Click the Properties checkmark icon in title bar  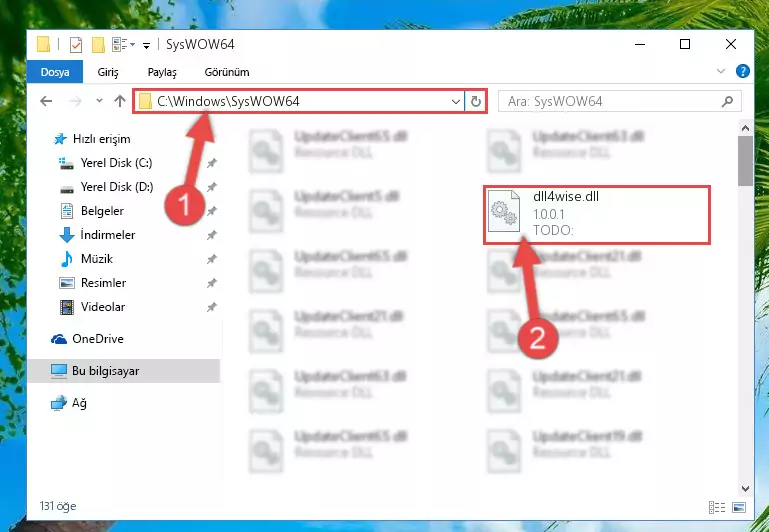click(76, 45)
